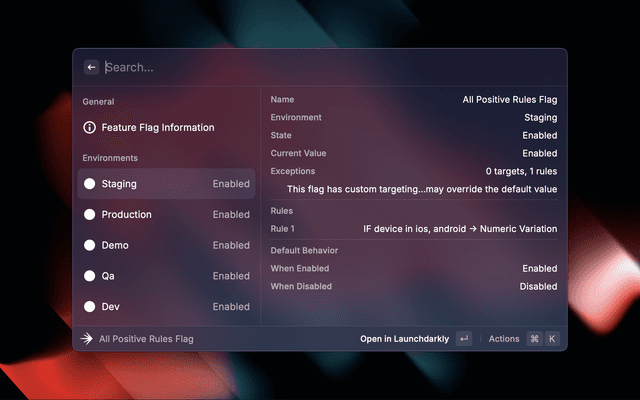Click the K shortcut key
640x400 pixels.
552,339
